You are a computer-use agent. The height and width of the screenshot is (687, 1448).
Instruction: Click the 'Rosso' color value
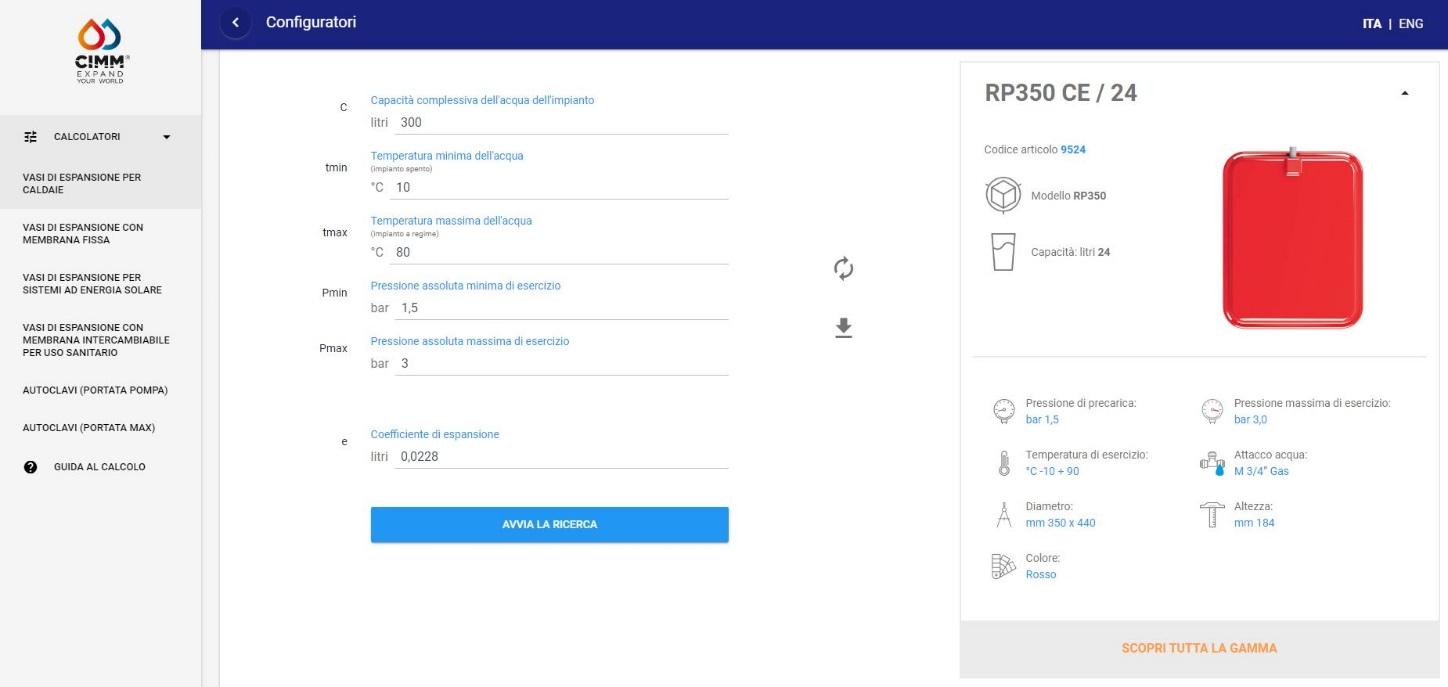tap(1041, 574)
